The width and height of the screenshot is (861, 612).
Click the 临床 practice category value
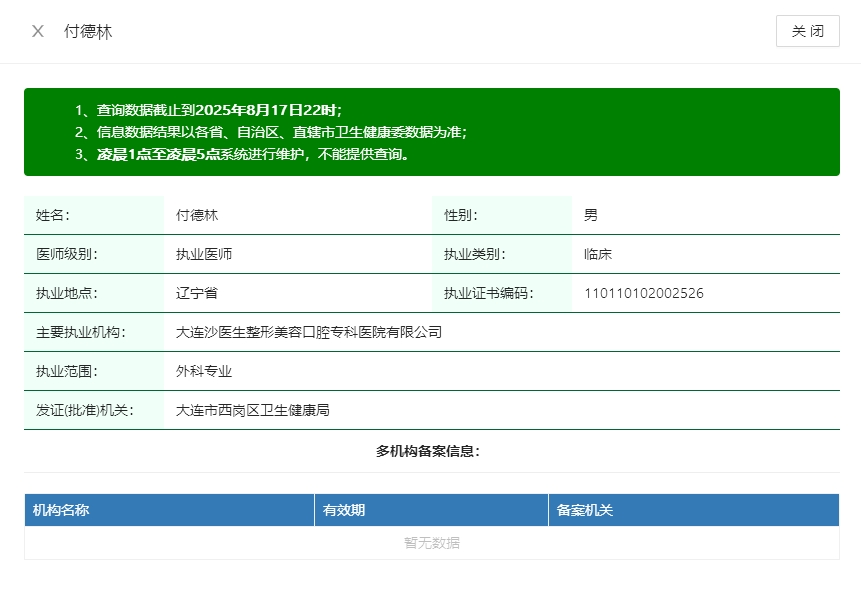(x=598, y=254)
